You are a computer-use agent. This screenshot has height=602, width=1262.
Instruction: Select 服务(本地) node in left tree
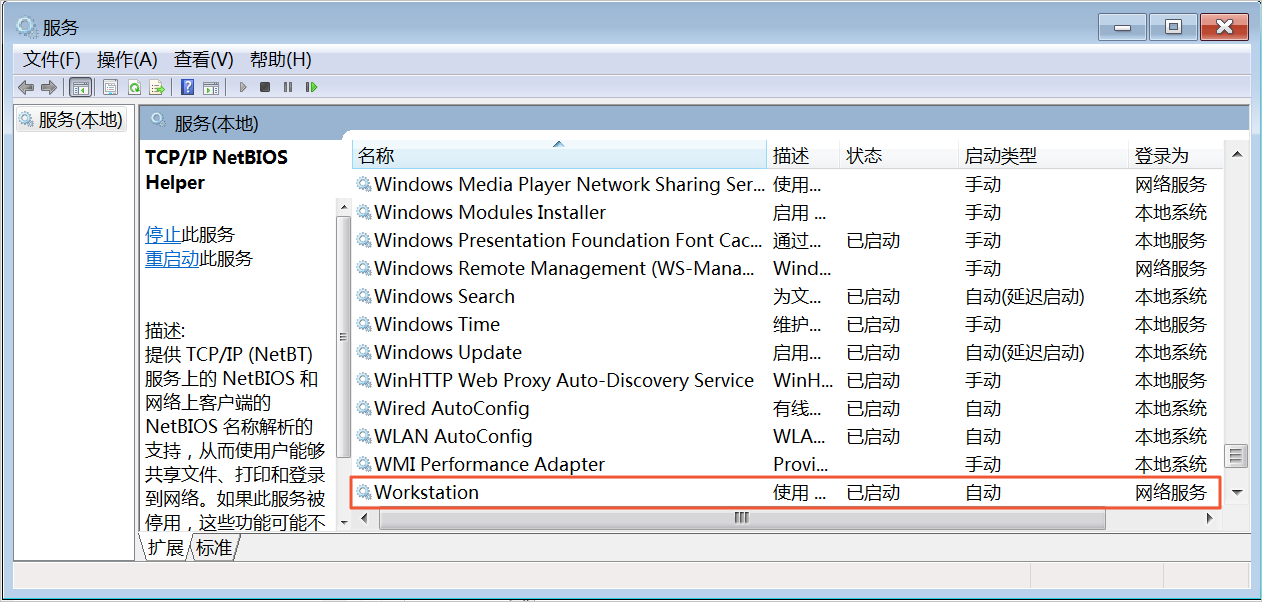(72, 120)
